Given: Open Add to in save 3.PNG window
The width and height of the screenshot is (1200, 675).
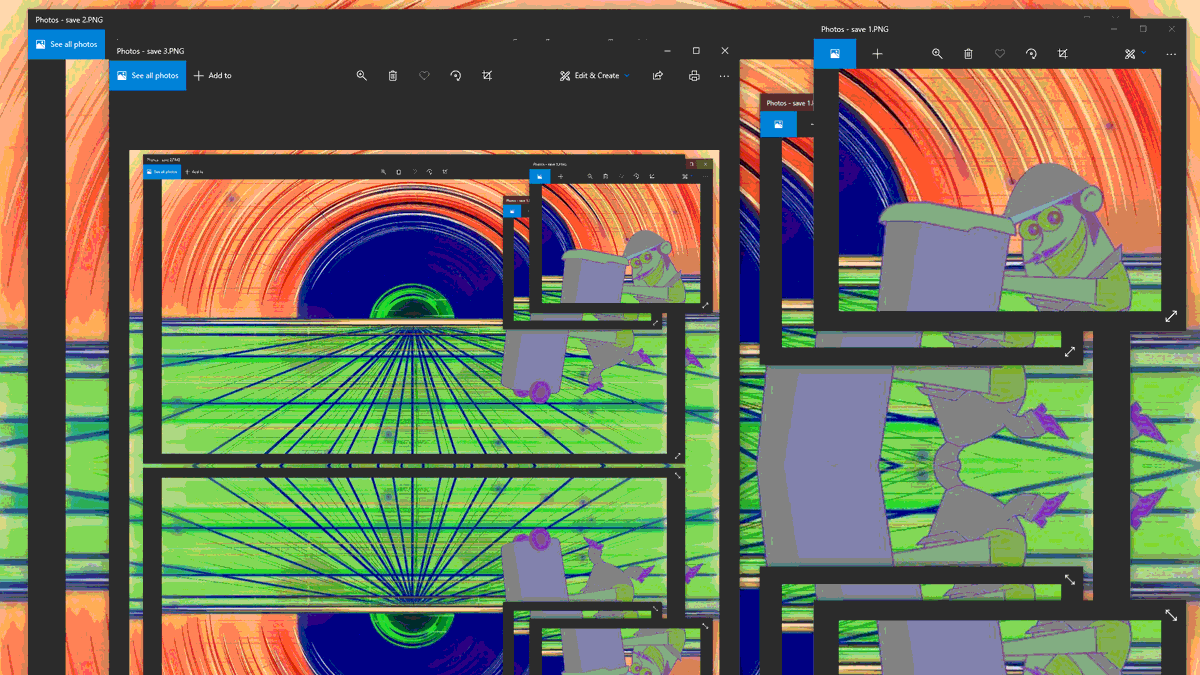Looking at the screenshot, I should point(212,75).
